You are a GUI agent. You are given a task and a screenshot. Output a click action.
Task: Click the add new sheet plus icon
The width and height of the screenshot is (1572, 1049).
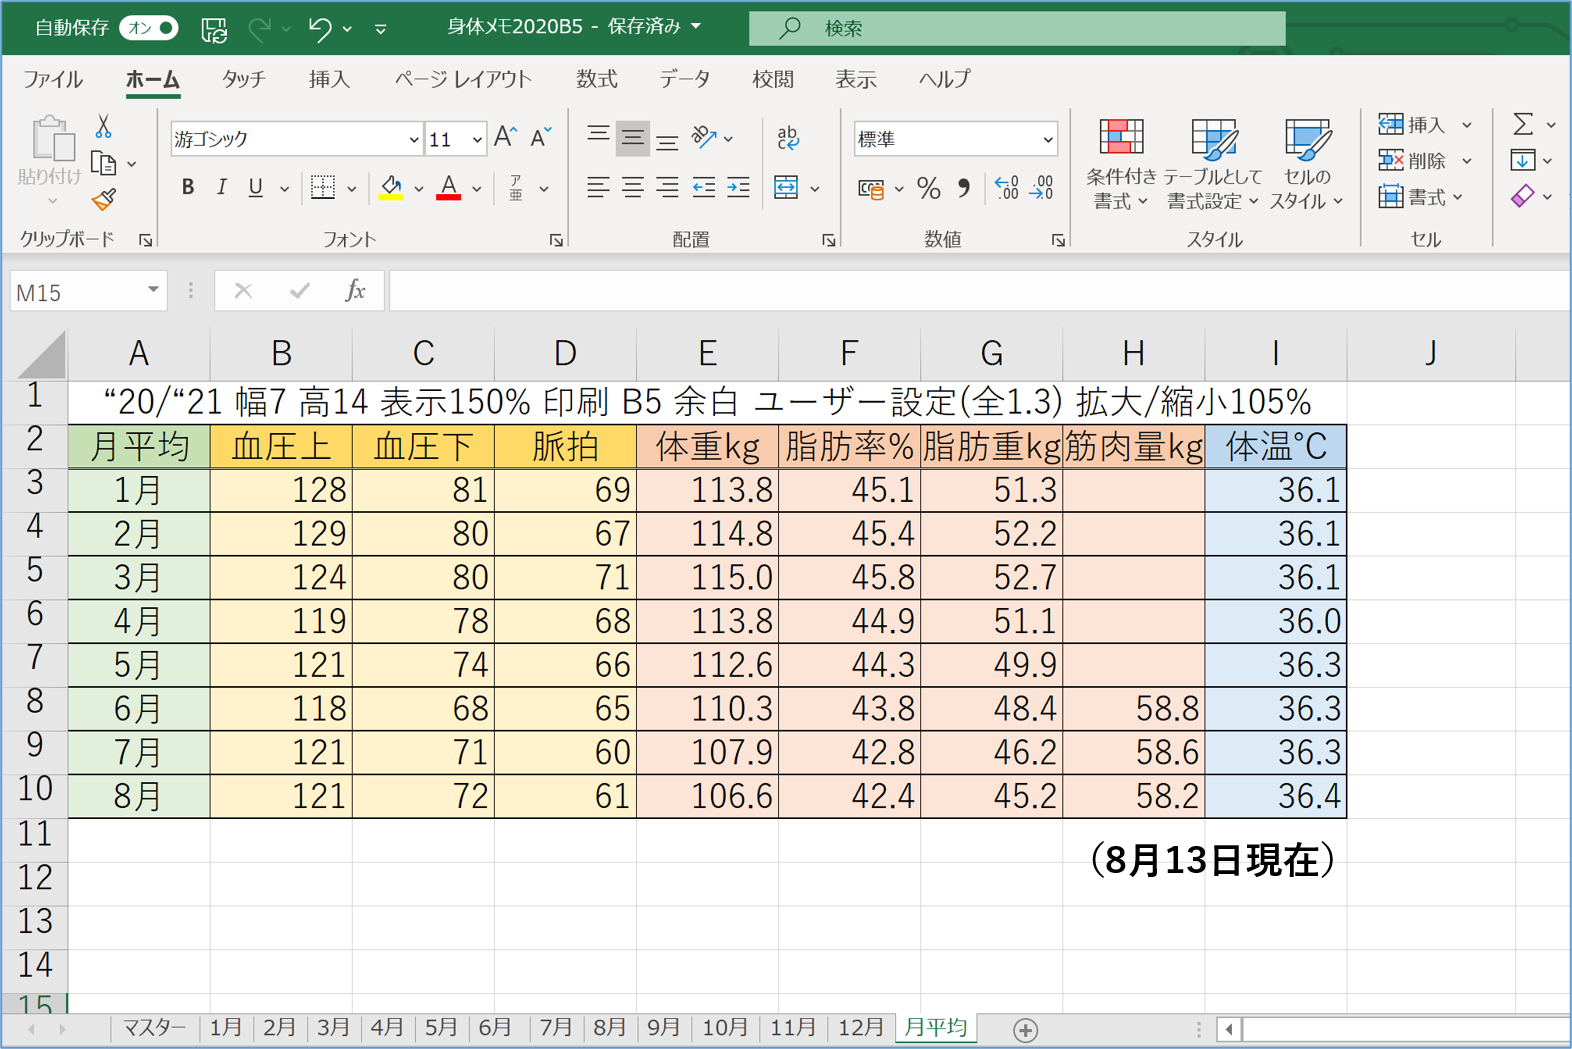pos(1025,1029)
